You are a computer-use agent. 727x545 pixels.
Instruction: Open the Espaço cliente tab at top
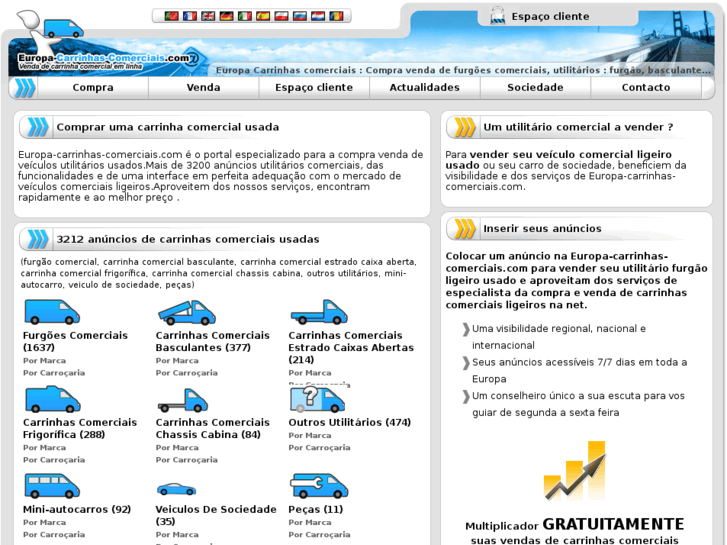(550, 16)
